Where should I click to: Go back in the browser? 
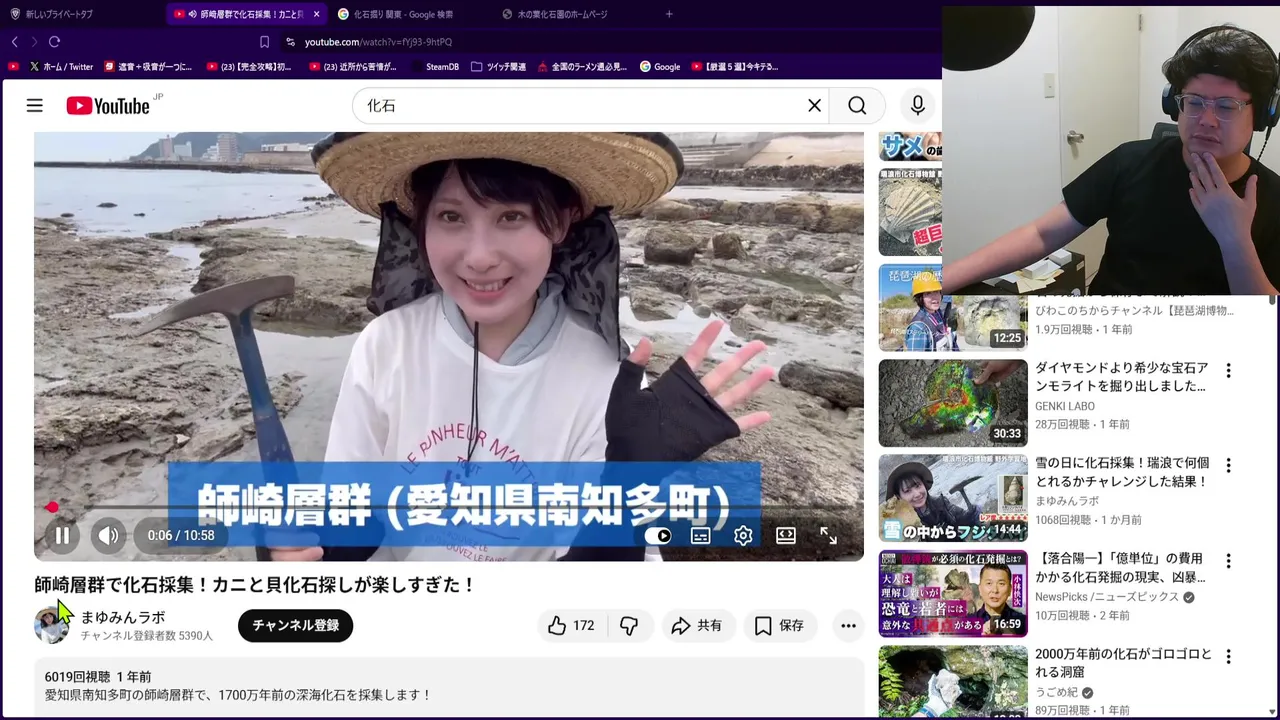click(15, 42)
